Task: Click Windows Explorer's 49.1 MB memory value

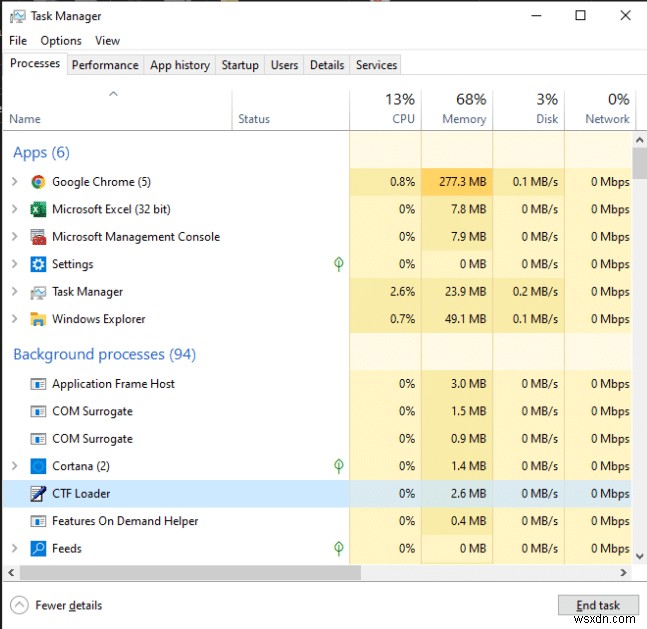Action: pos(465,319)
